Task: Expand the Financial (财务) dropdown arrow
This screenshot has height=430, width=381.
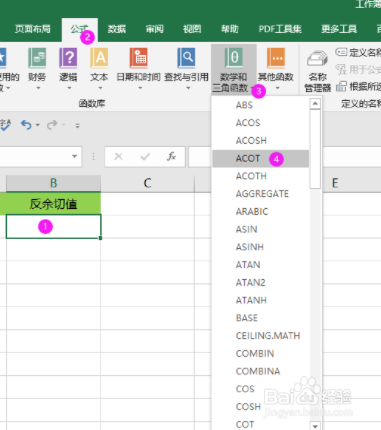Action: (38, 88)
